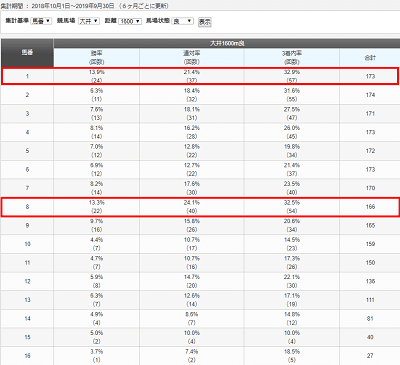This screenshot has width=400, height=365.
Task: Click the 24.1% 連対率 cell in row 8
Action: 192,203
